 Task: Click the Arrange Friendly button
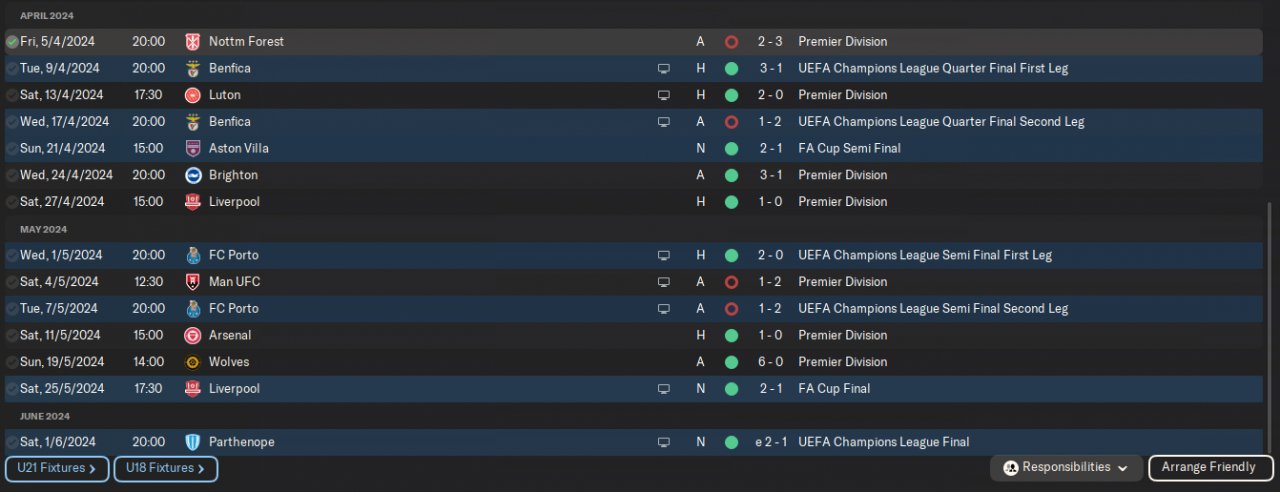[x=1209, y=468]
